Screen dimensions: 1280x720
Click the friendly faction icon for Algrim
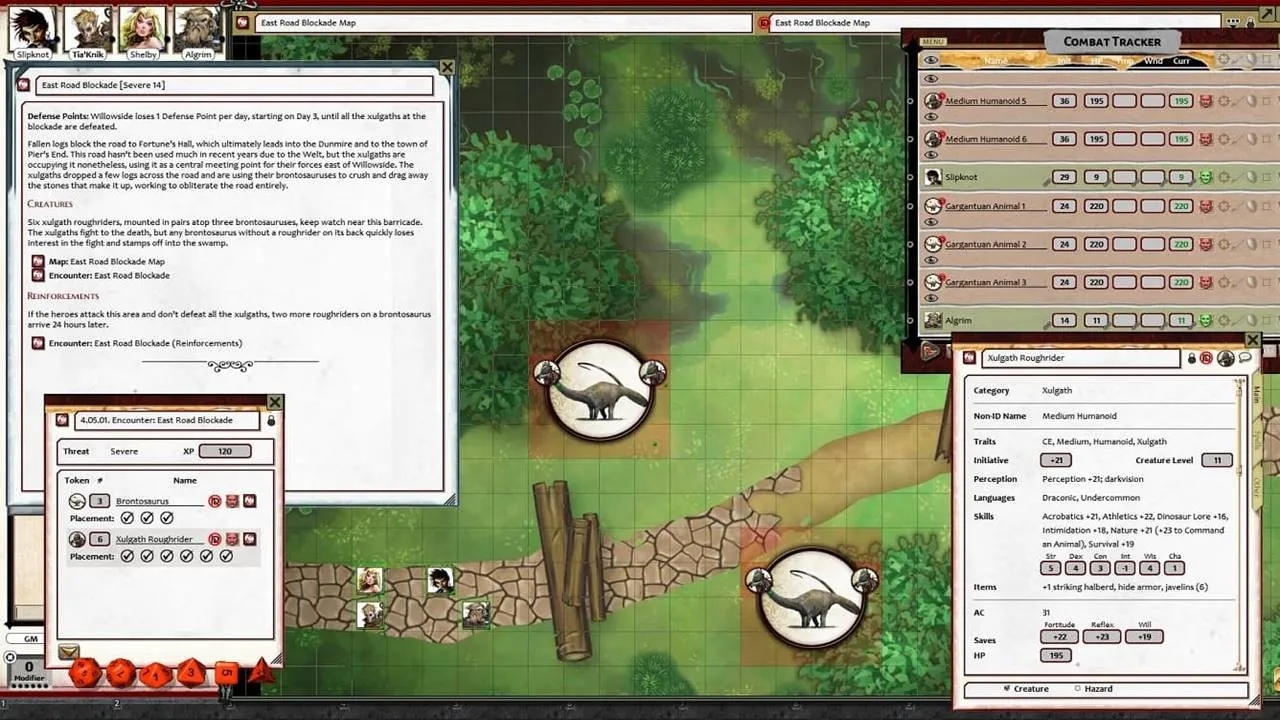point(1206,320)
